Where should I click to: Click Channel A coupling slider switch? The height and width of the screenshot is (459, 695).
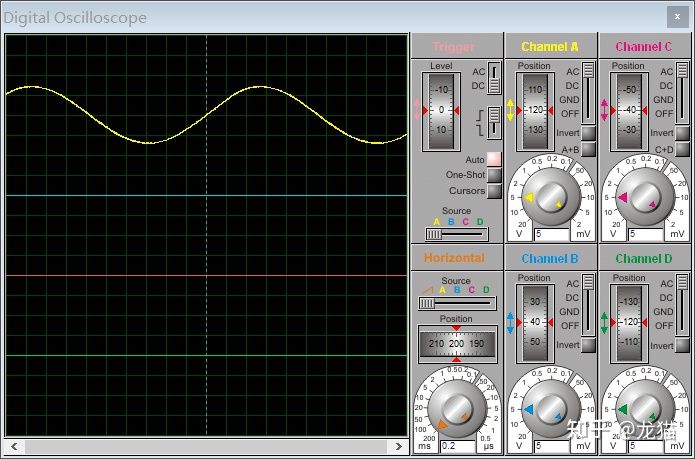click(x=588, y=93)
